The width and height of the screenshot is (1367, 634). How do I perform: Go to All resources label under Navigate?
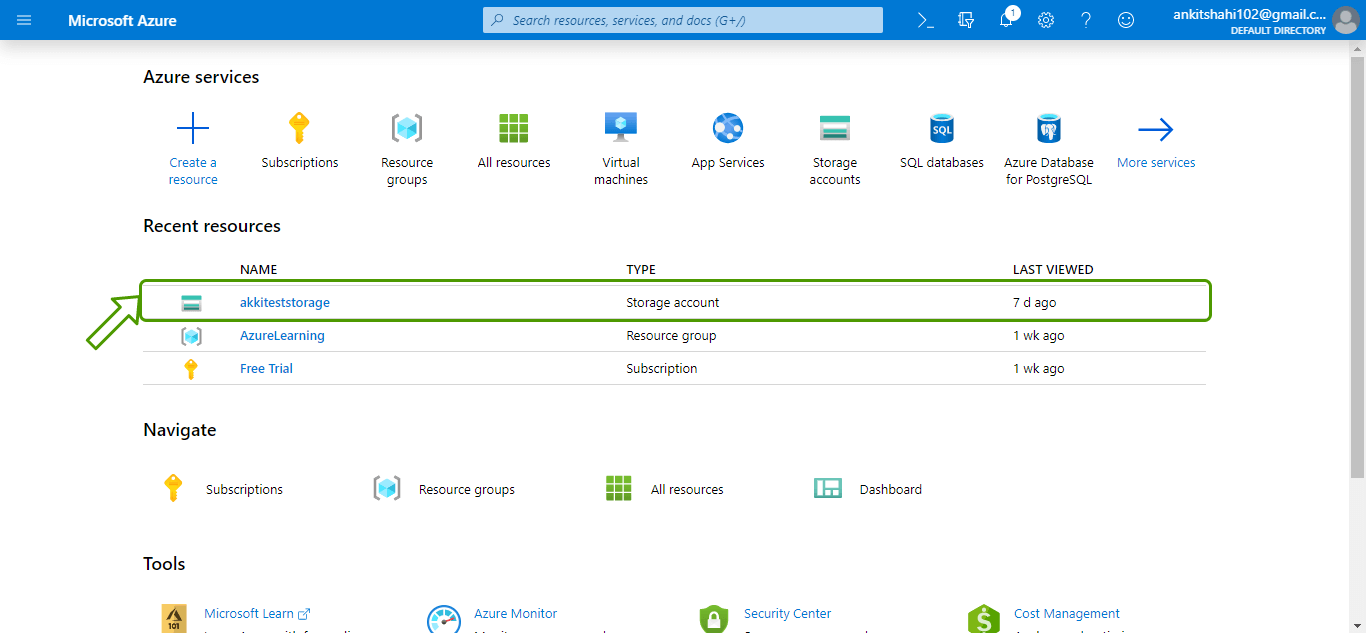(687, 489)
